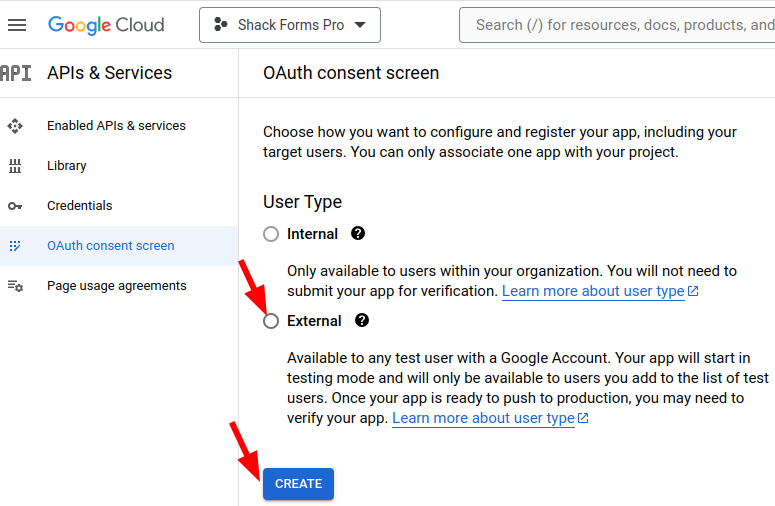Click the Credentials key icon

(x=15, y=206)
